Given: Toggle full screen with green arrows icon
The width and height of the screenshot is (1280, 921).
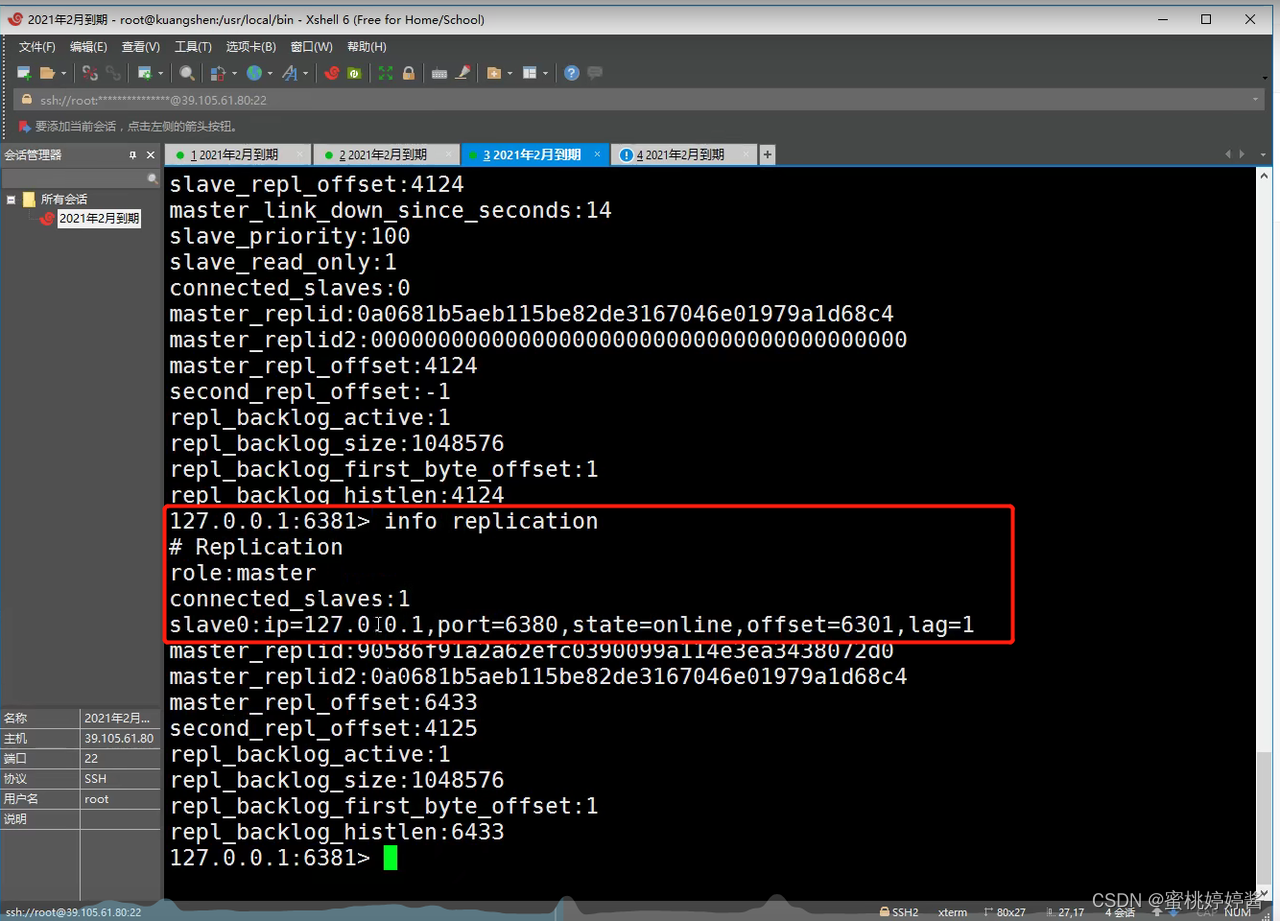Looking at the screenshot, I should [385, 73].
